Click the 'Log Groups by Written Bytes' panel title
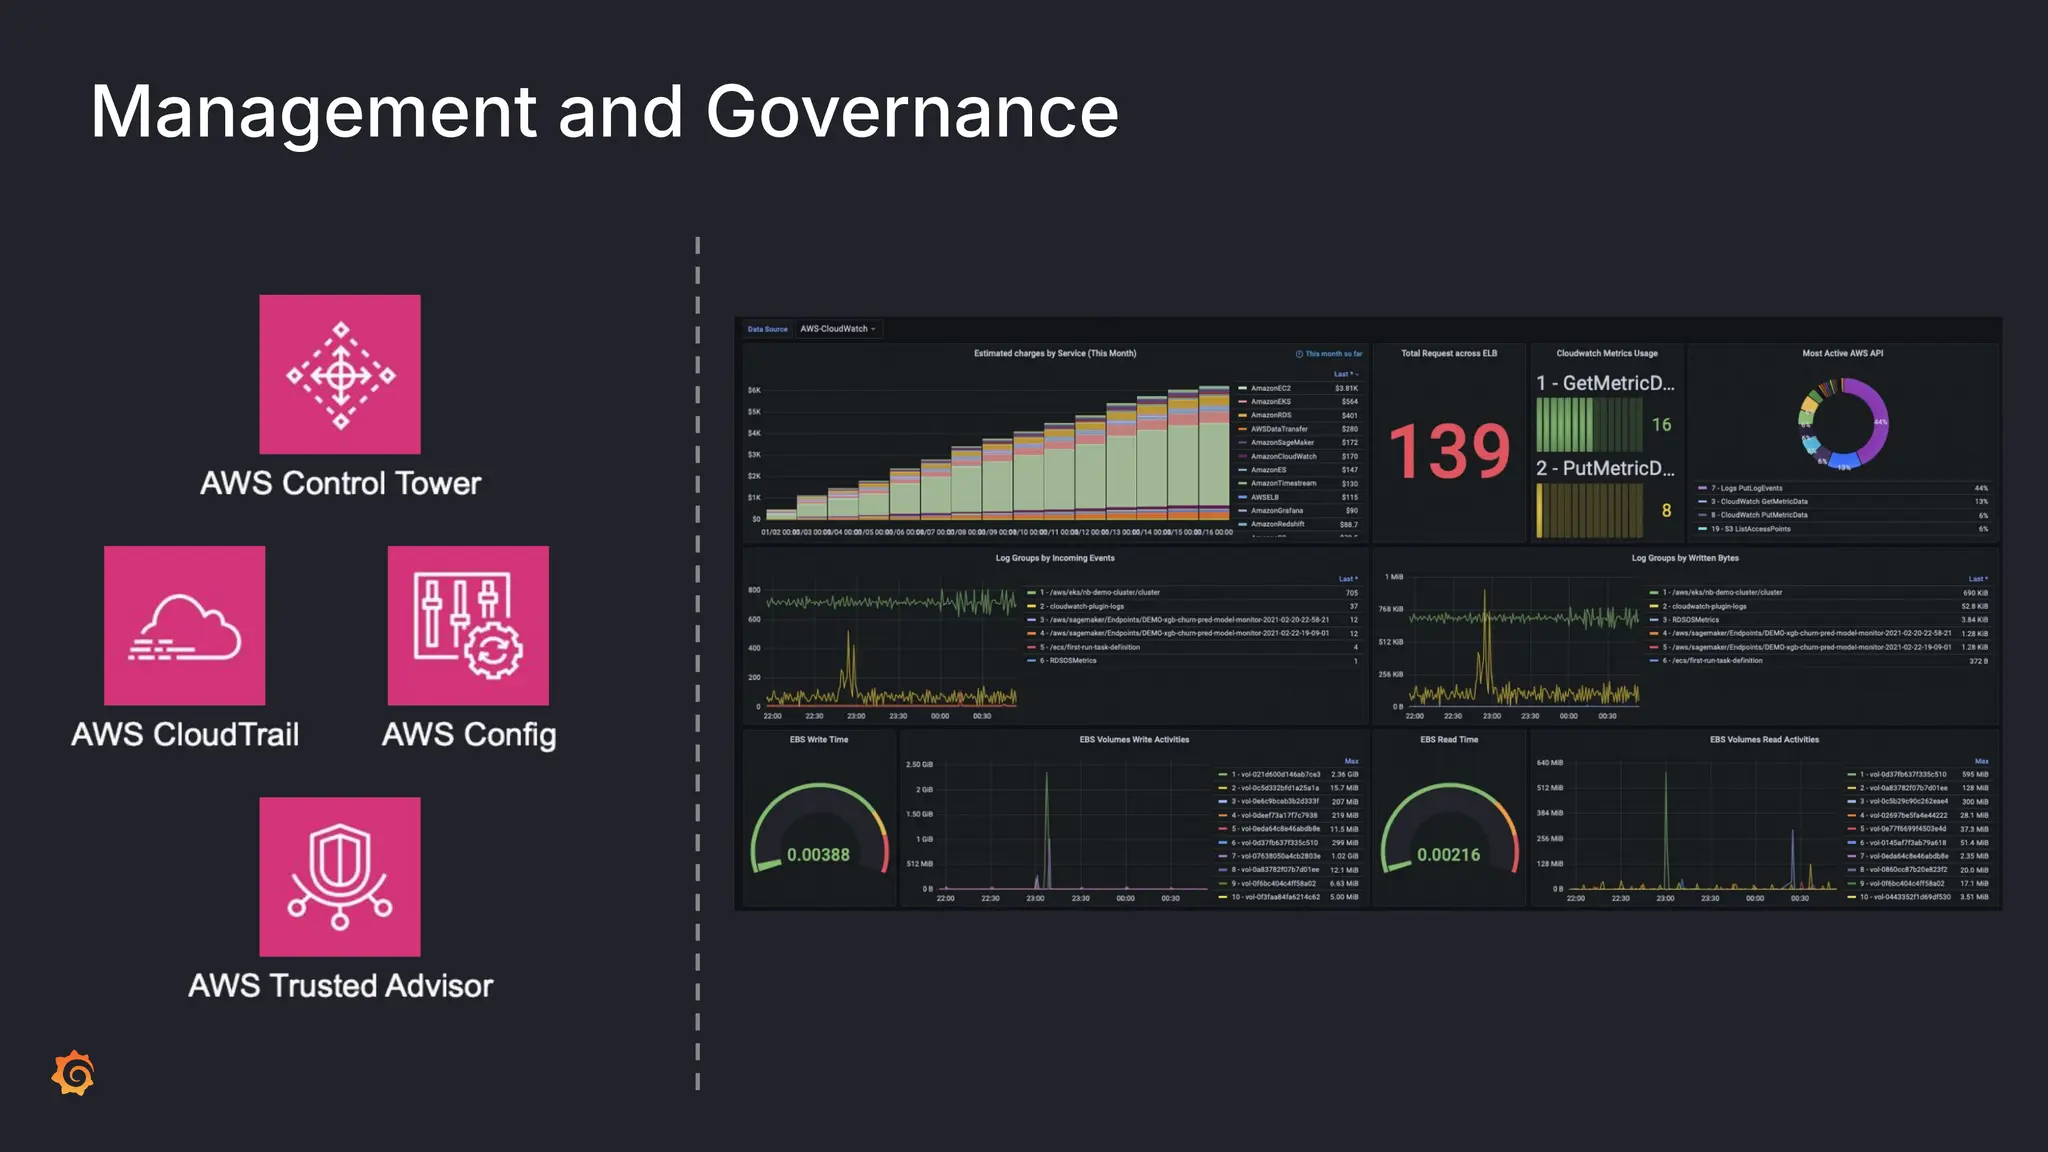This screenshot has width=2048, height=1152. [1685, 558]
